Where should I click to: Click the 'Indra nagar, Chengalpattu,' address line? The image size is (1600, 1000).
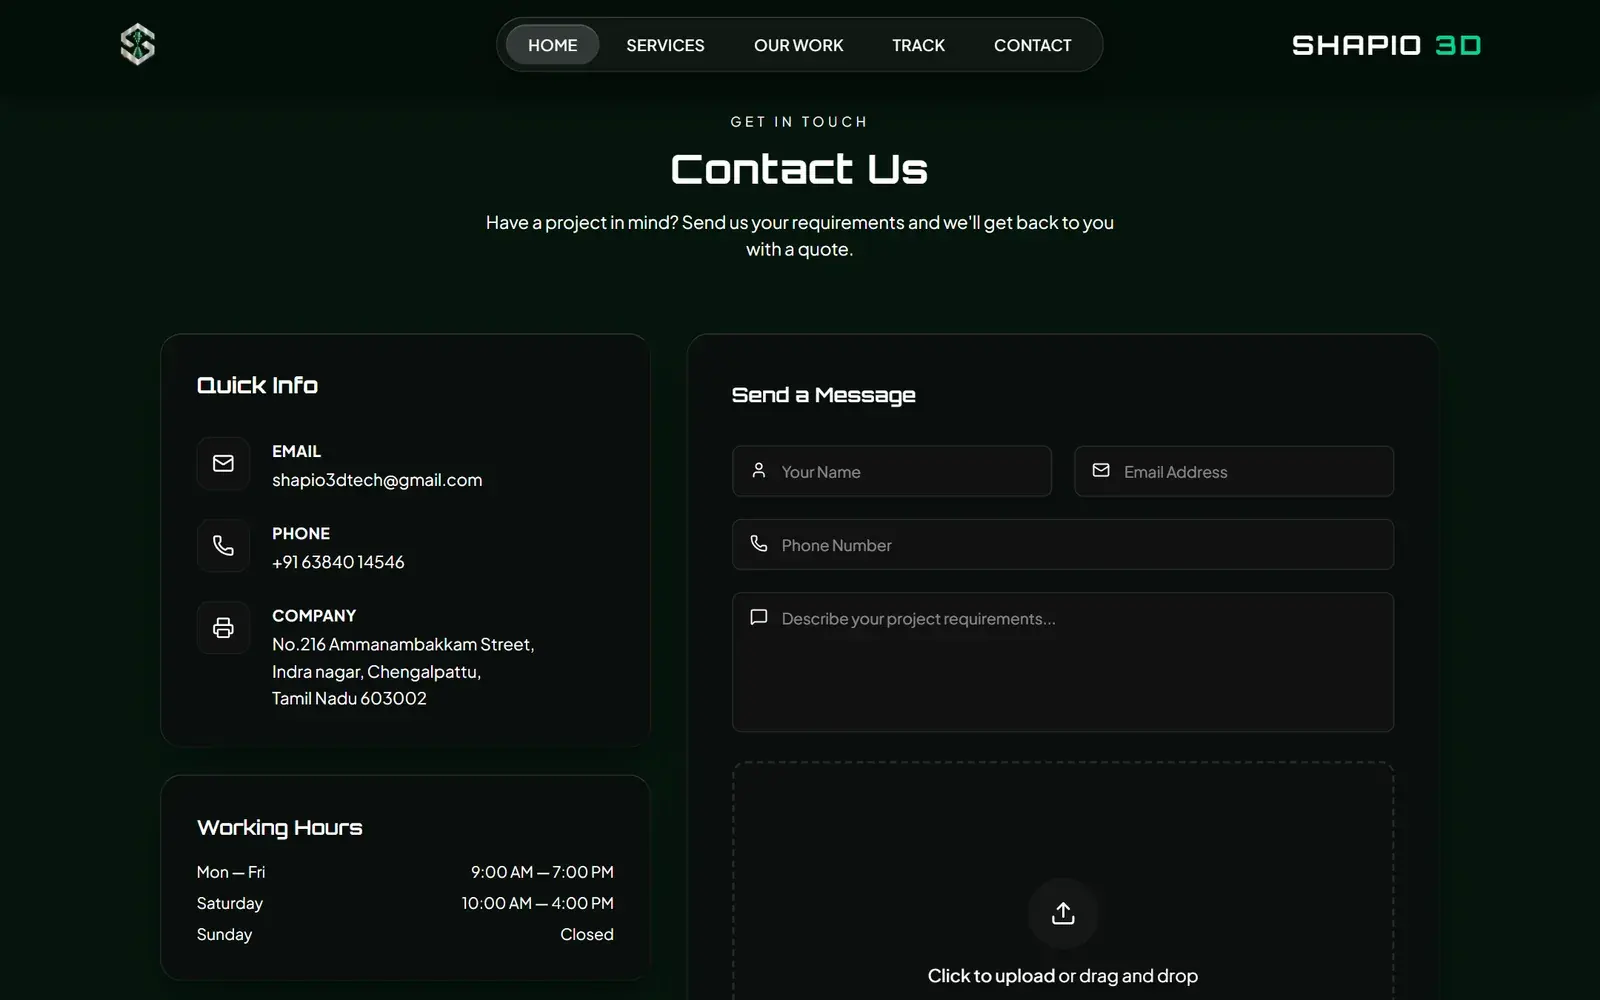point(376,671)
